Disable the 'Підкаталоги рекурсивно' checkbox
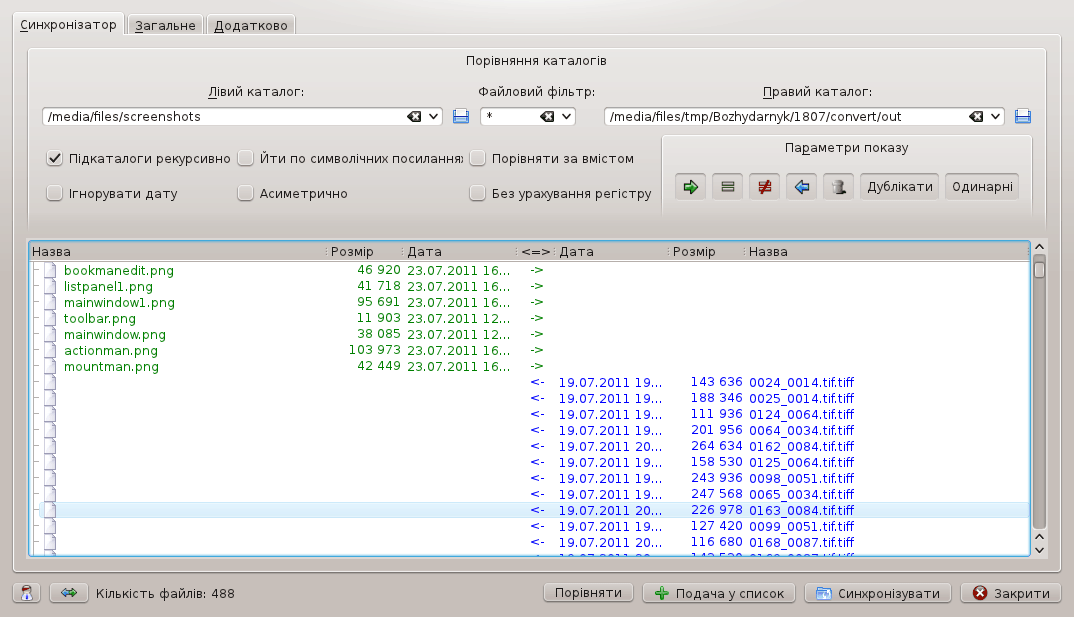This screenshot has width=1074, height=617. [55, 158]
